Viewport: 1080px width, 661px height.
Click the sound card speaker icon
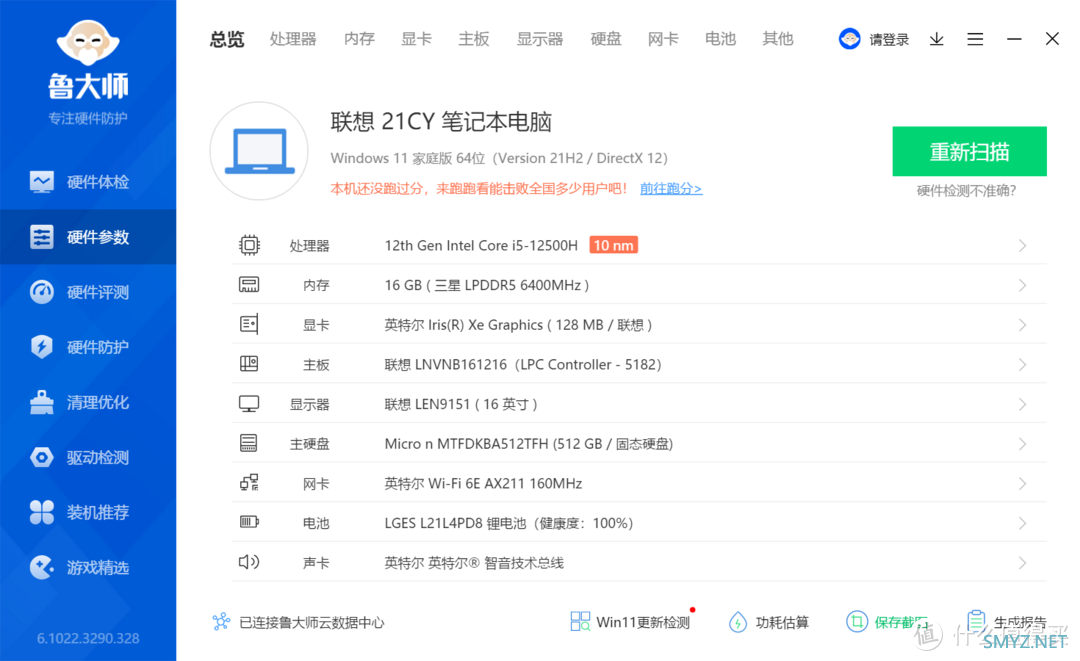click(x=249, y=562)
